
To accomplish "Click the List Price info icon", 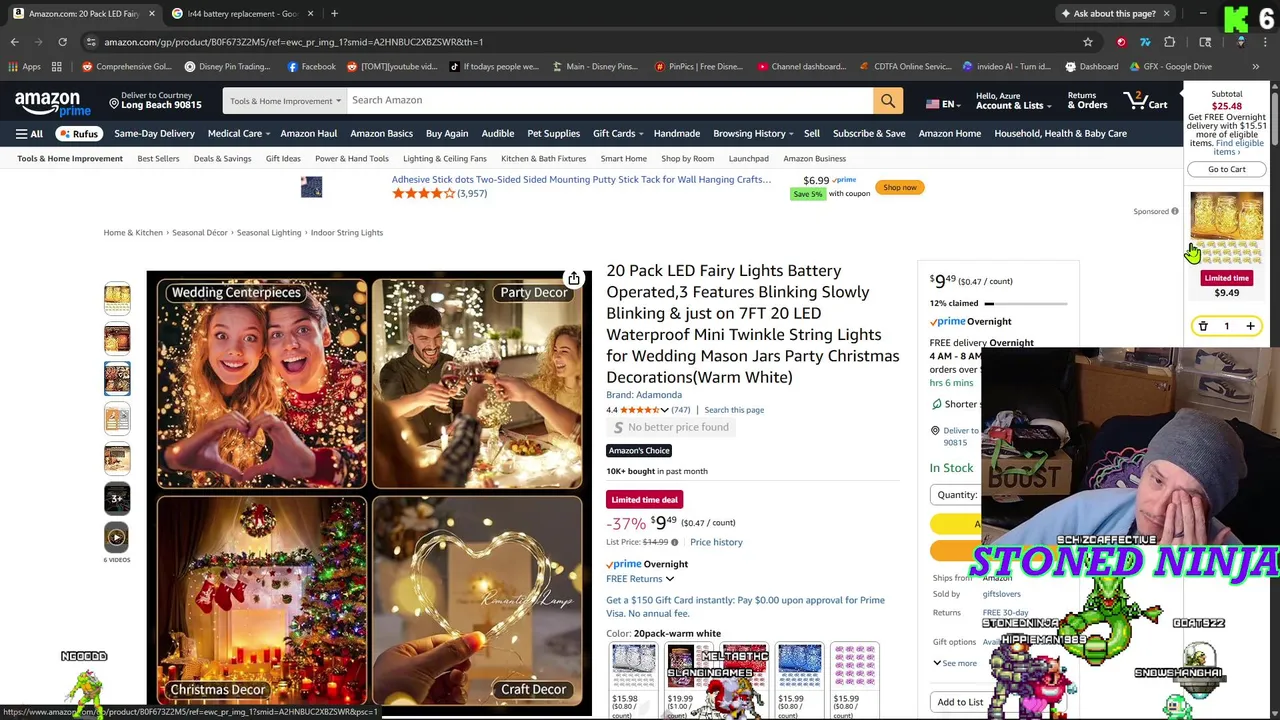I will [x=674, y=543].
